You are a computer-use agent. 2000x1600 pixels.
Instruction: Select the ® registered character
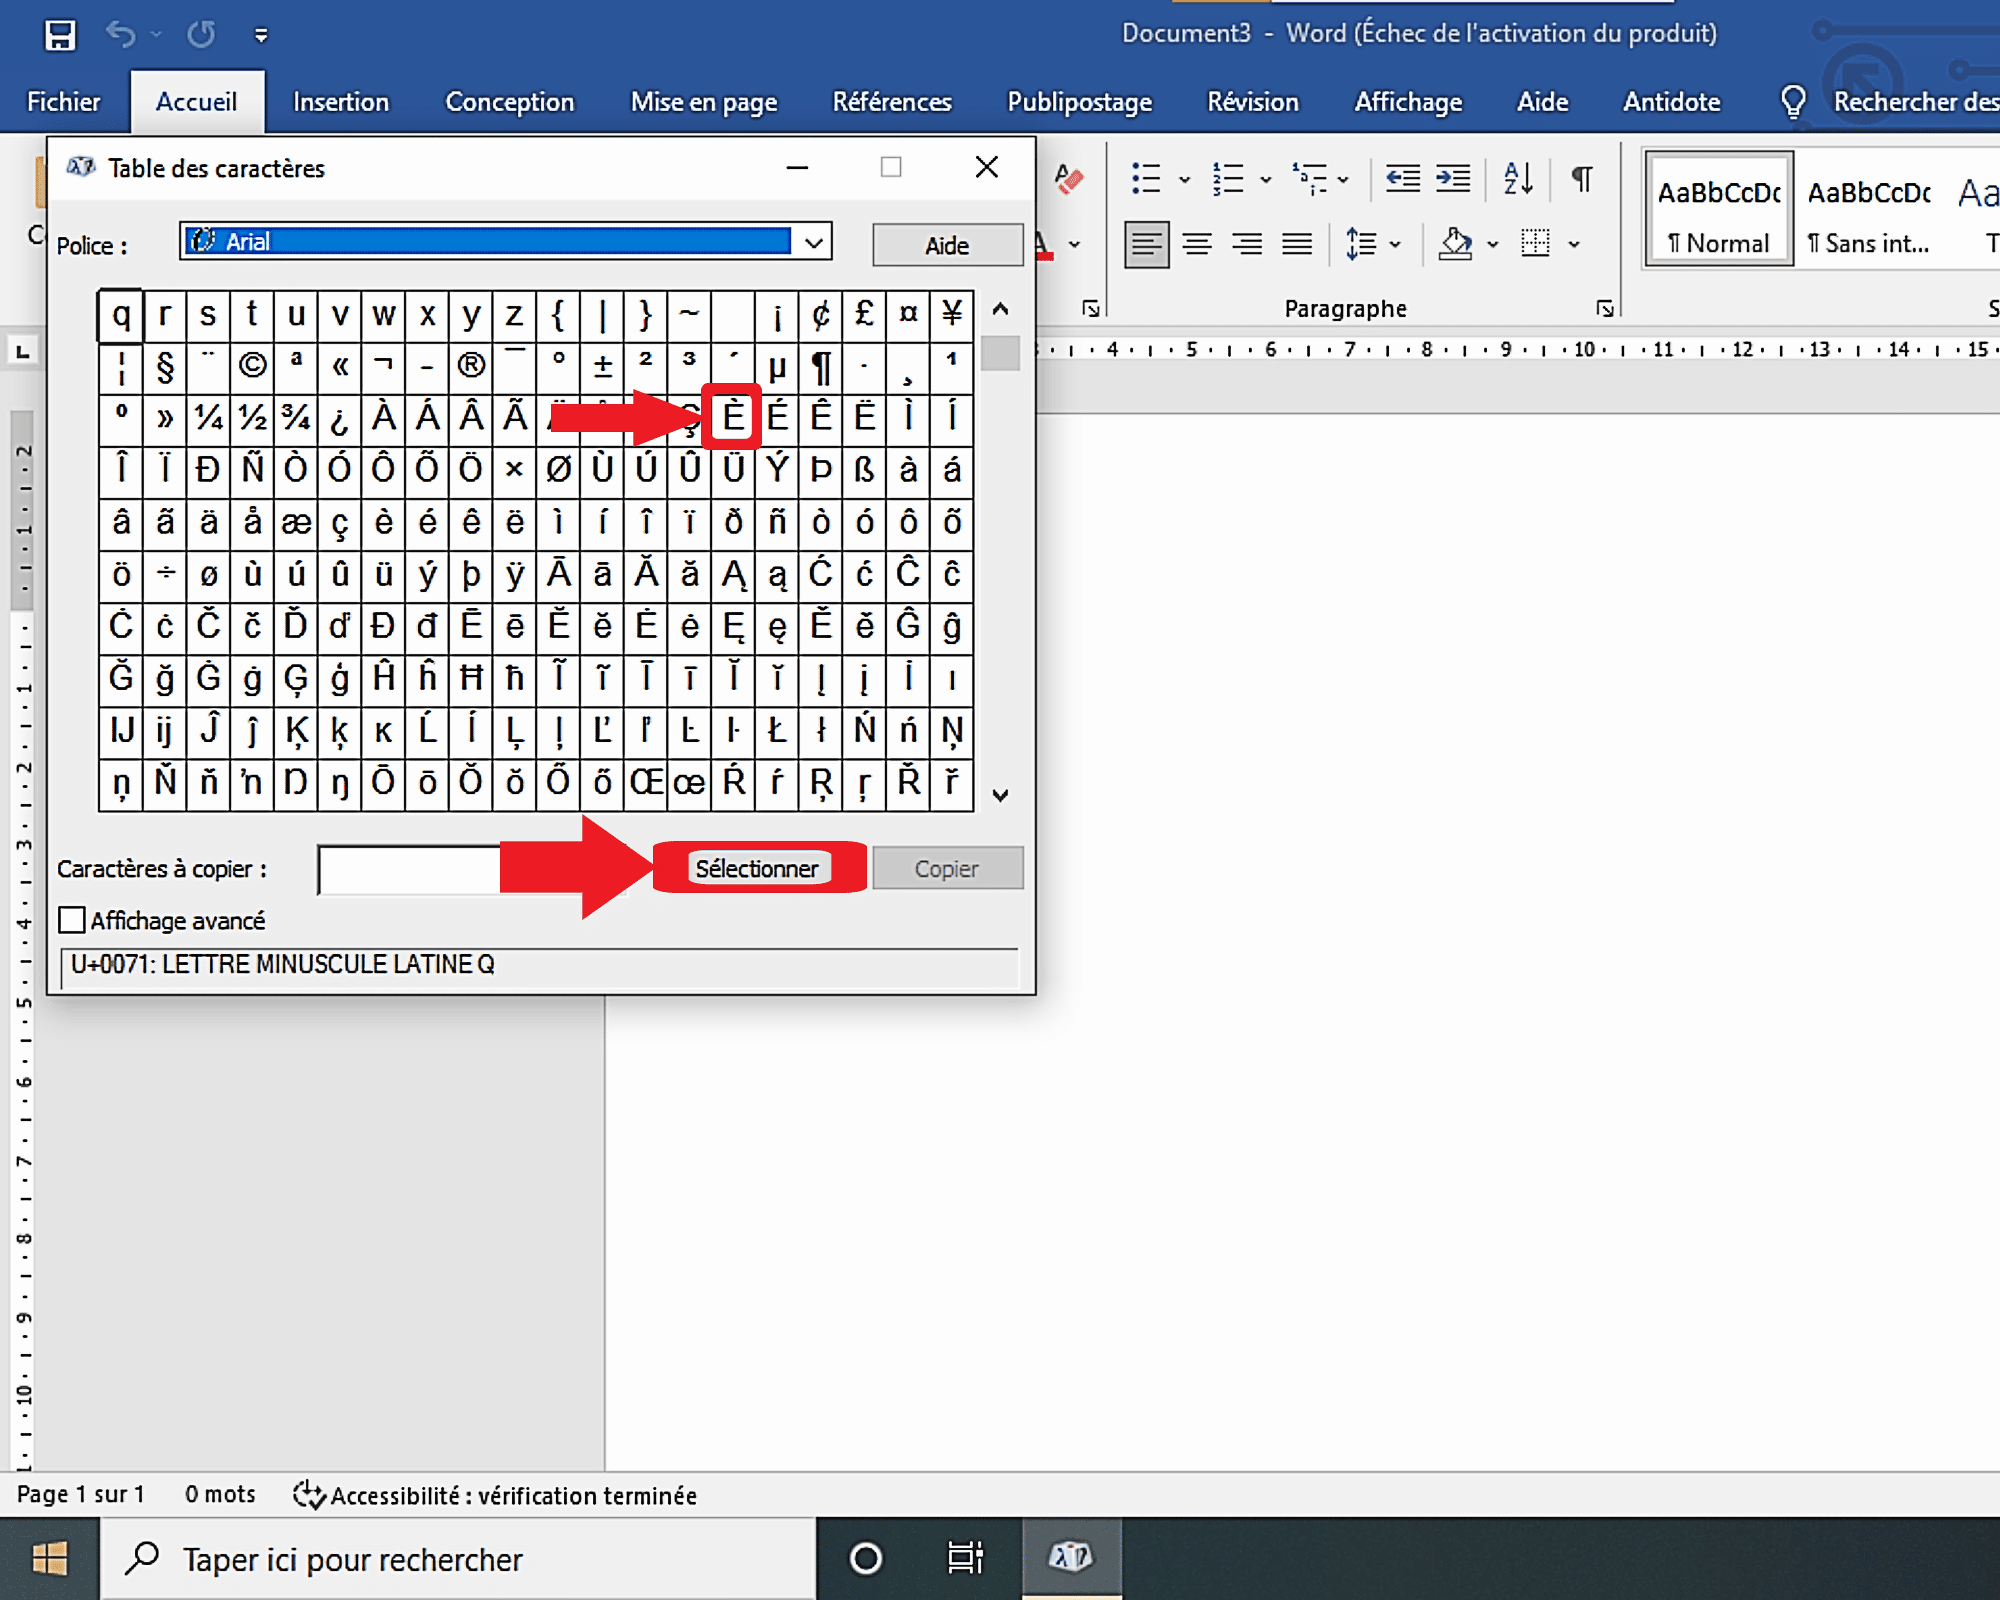coord(471,366)
